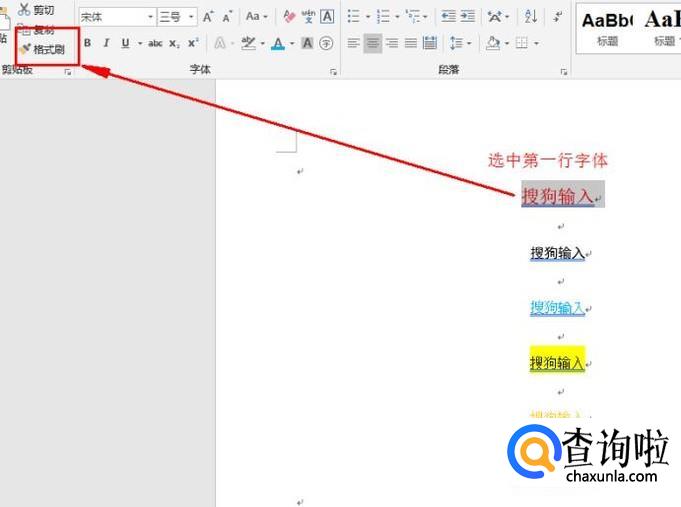Image resolution: width=681 pixels, height=507 pixels.
Task: Justify paragraph text
Action: (x=410, y=43)
